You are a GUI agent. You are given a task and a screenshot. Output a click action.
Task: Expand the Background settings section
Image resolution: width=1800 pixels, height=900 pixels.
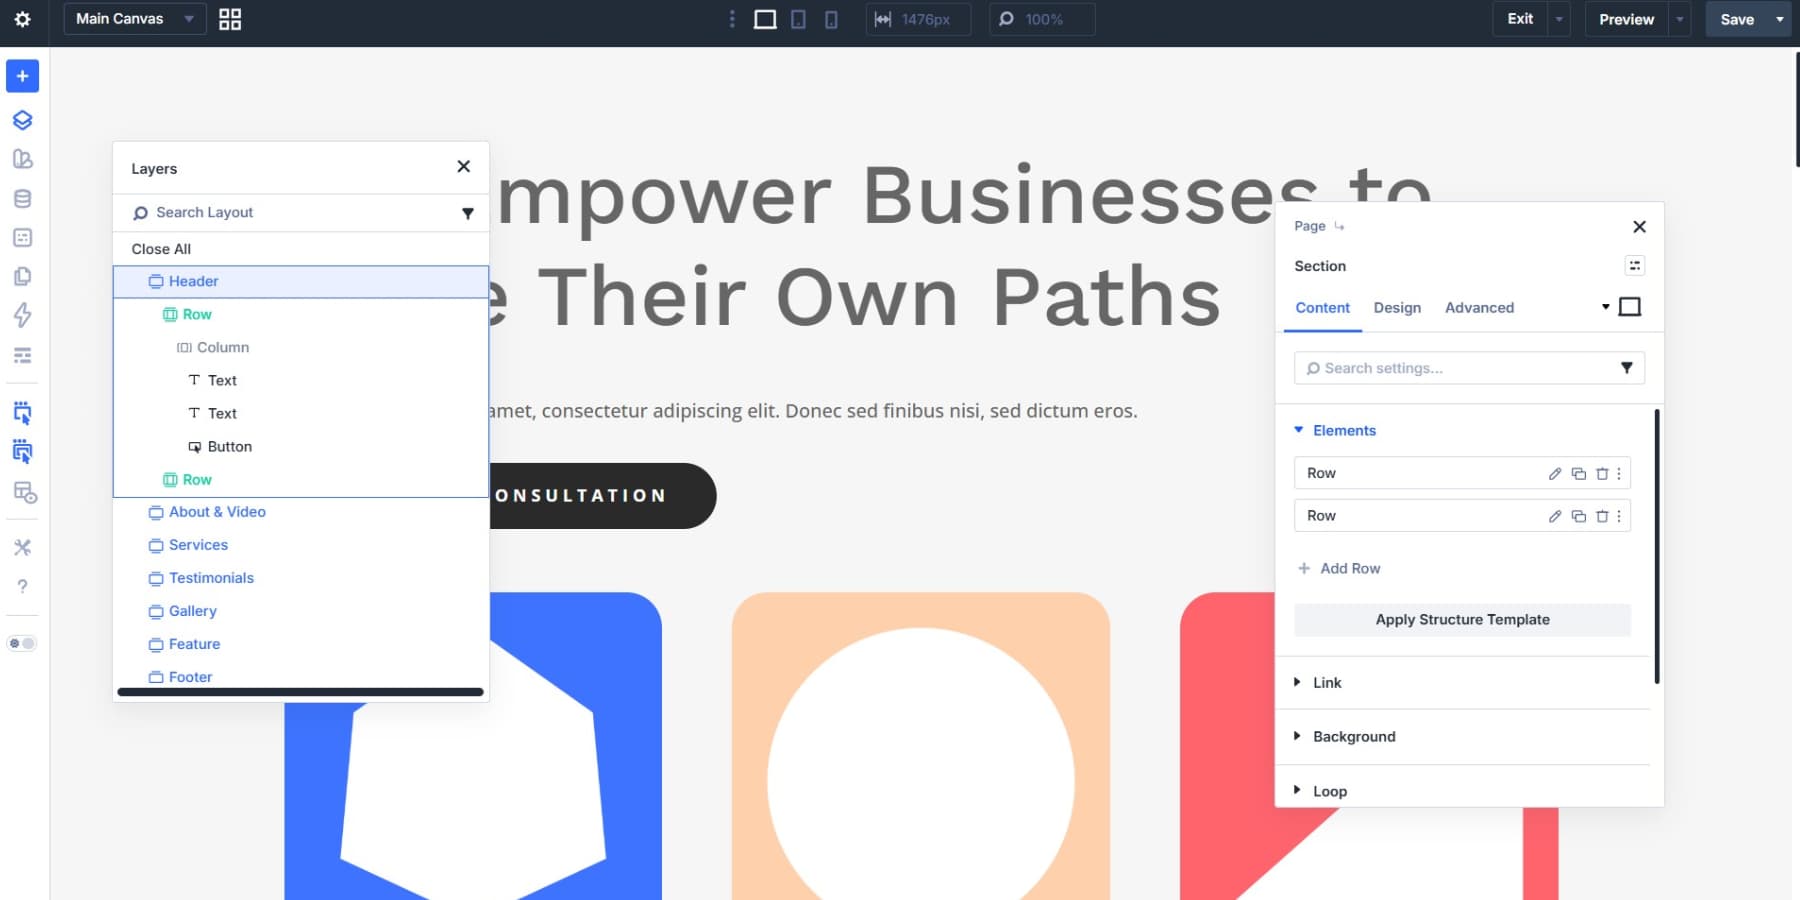[1353, 736]
